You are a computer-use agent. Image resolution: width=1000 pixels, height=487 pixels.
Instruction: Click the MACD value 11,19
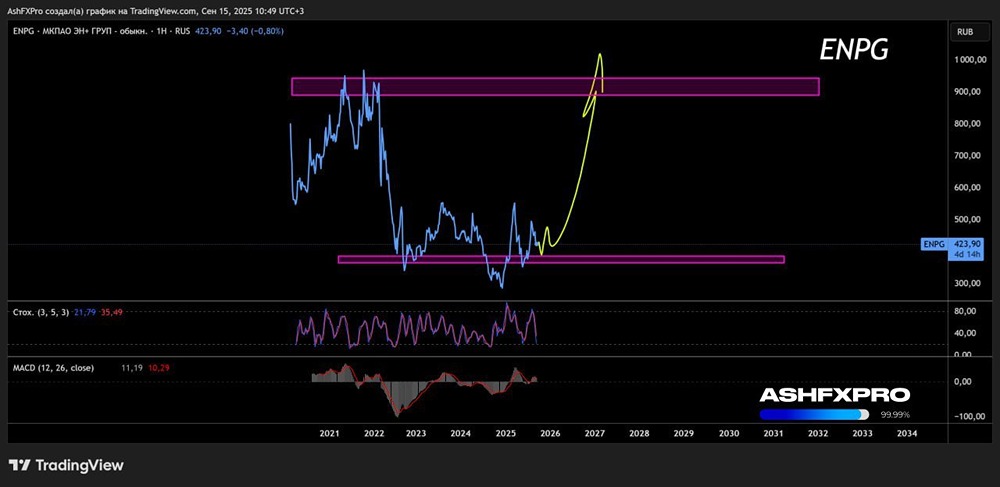tap(132, 367)
